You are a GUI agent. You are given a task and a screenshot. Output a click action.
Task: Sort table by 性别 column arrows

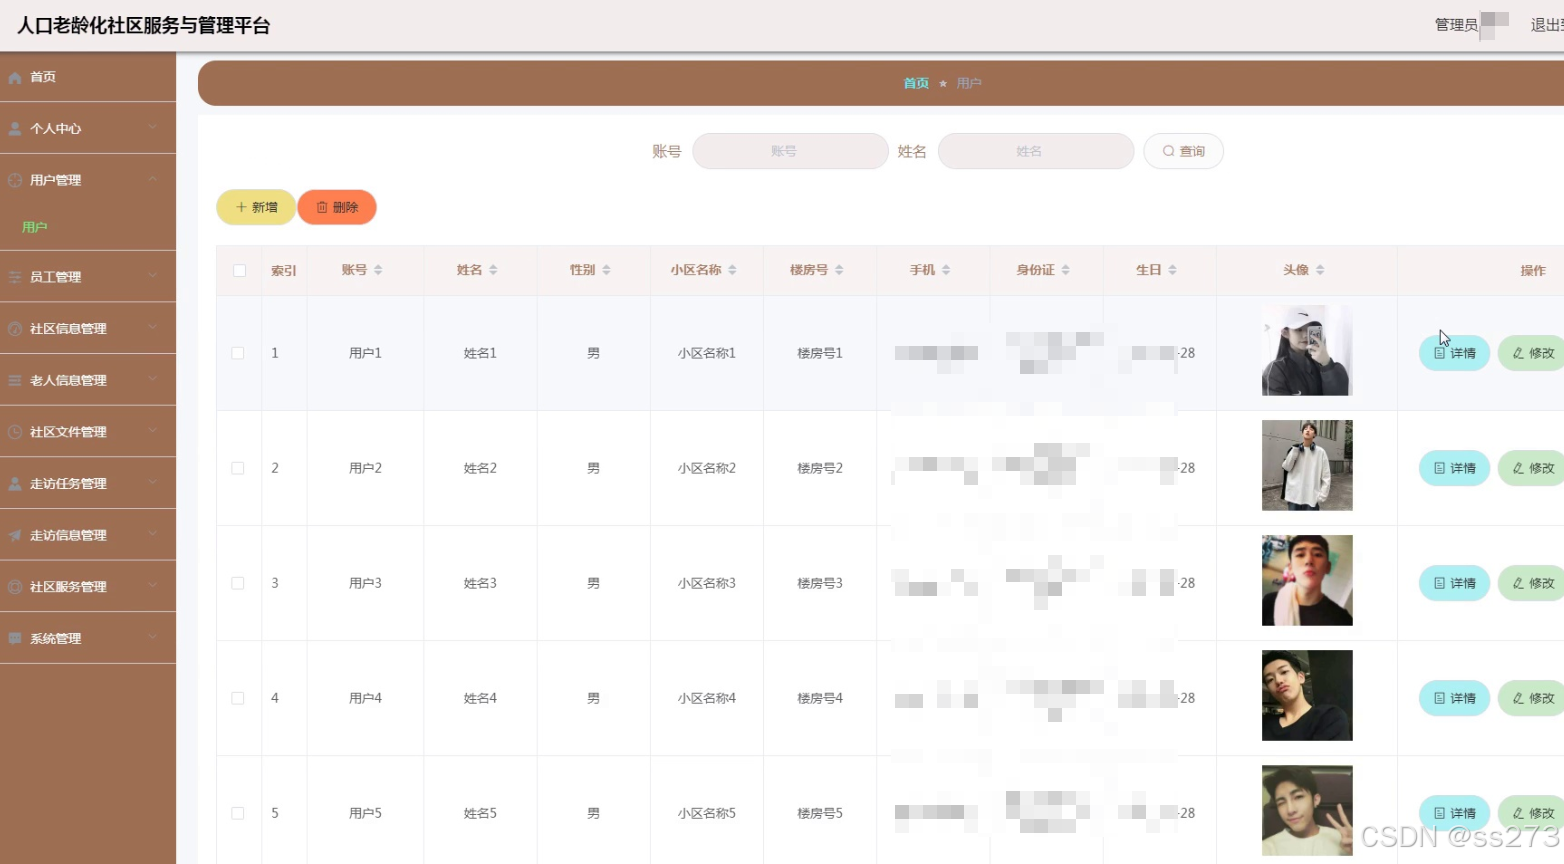click(606, 270)
